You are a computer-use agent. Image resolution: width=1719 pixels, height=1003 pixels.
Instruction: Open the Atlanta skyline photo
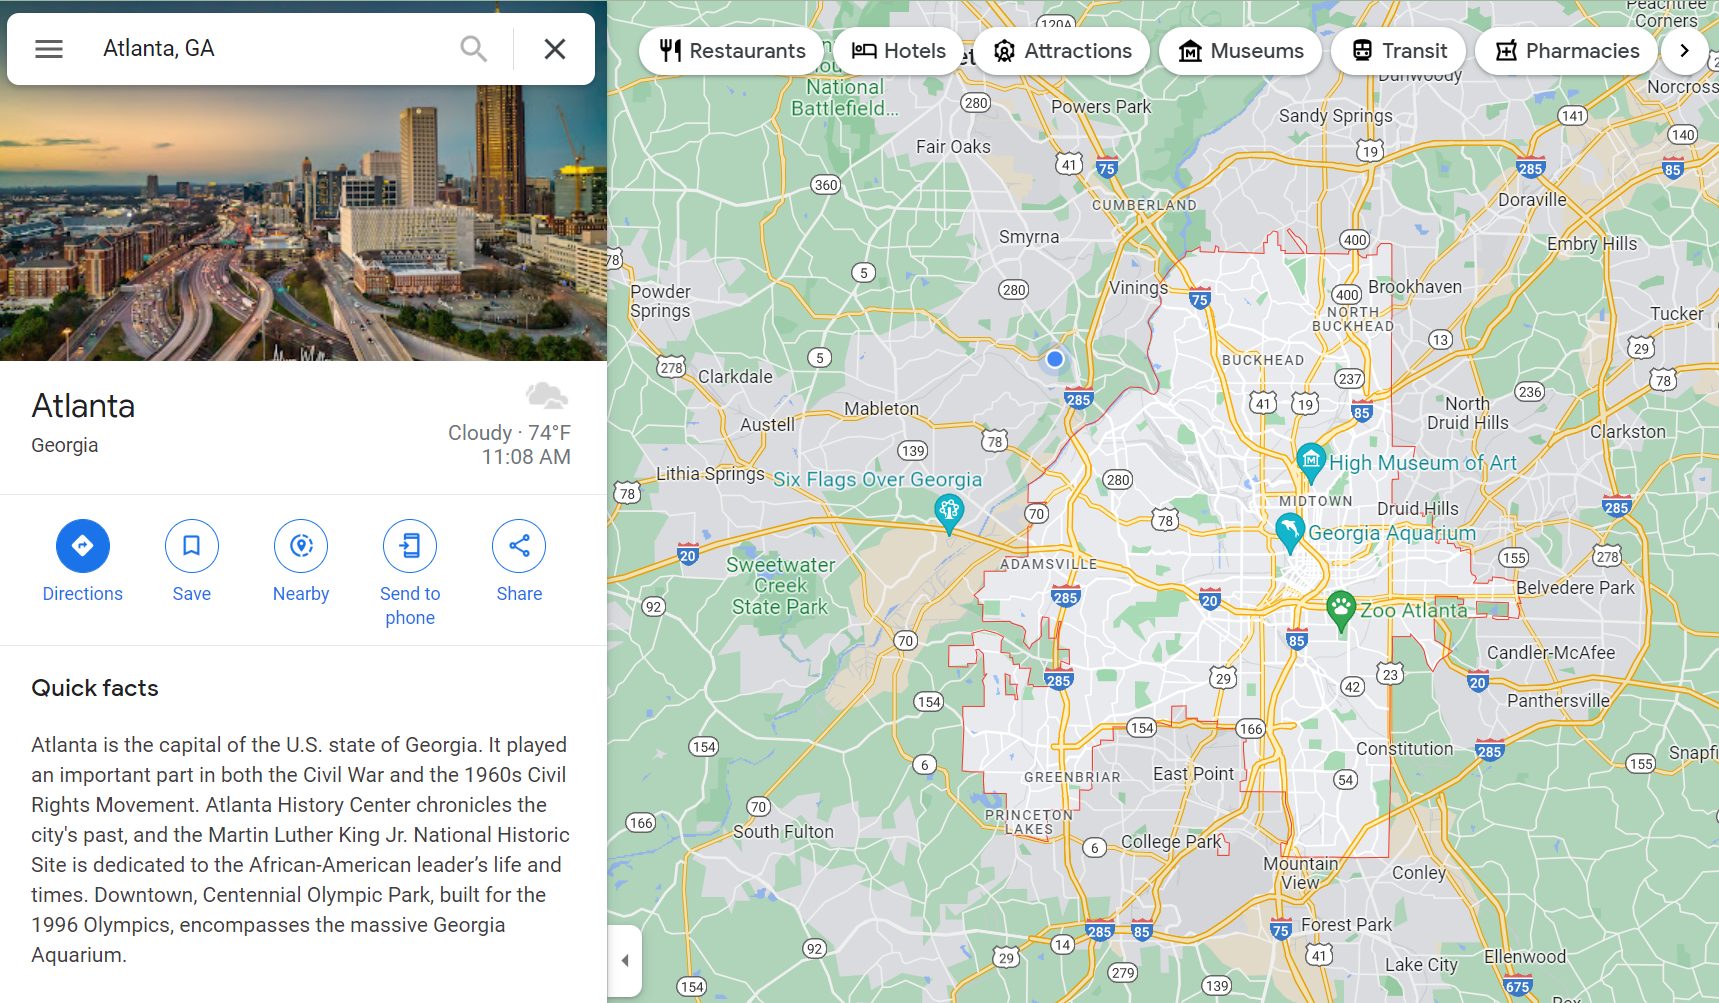click(303, 222)
